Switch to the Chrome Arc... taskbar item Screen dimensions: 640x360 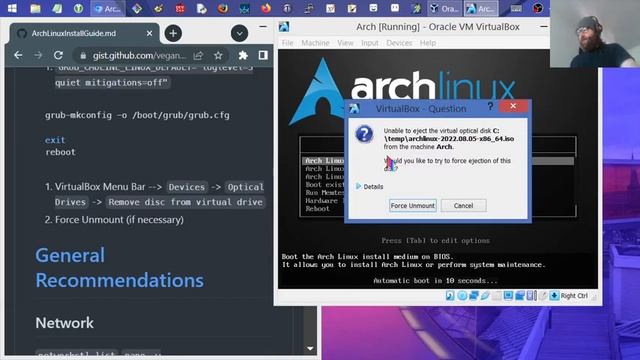[108, 8]
